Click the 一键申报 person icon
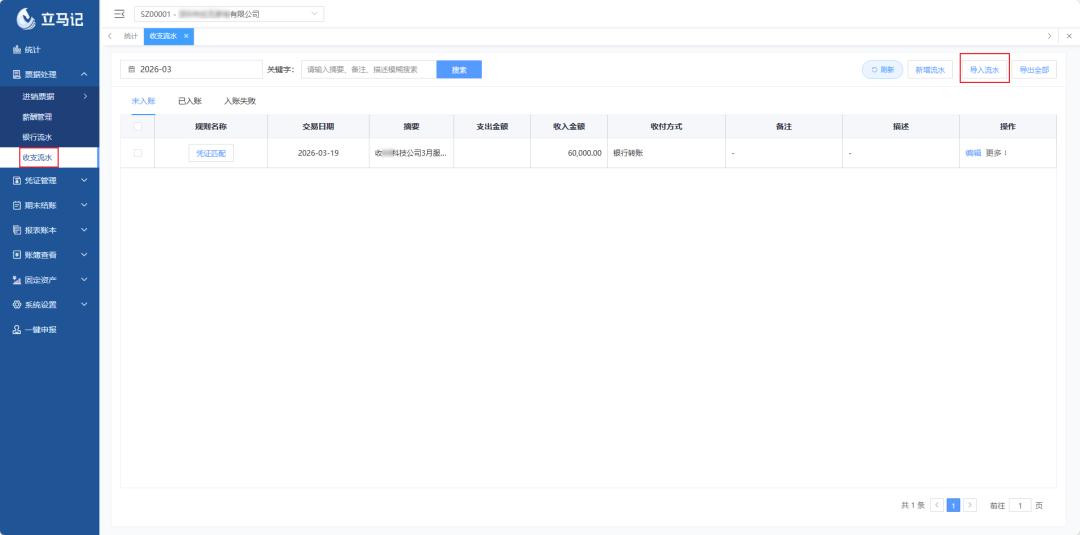This screenshot has height=535, width=1080. point(17,329)
